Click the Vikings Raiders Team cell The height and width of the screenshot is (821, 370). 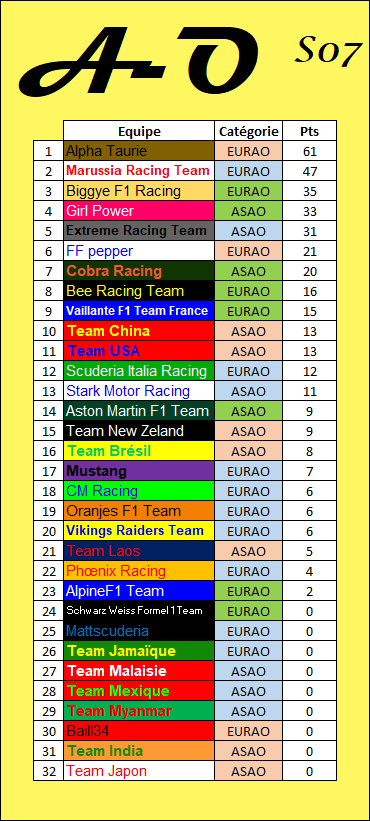139,531
